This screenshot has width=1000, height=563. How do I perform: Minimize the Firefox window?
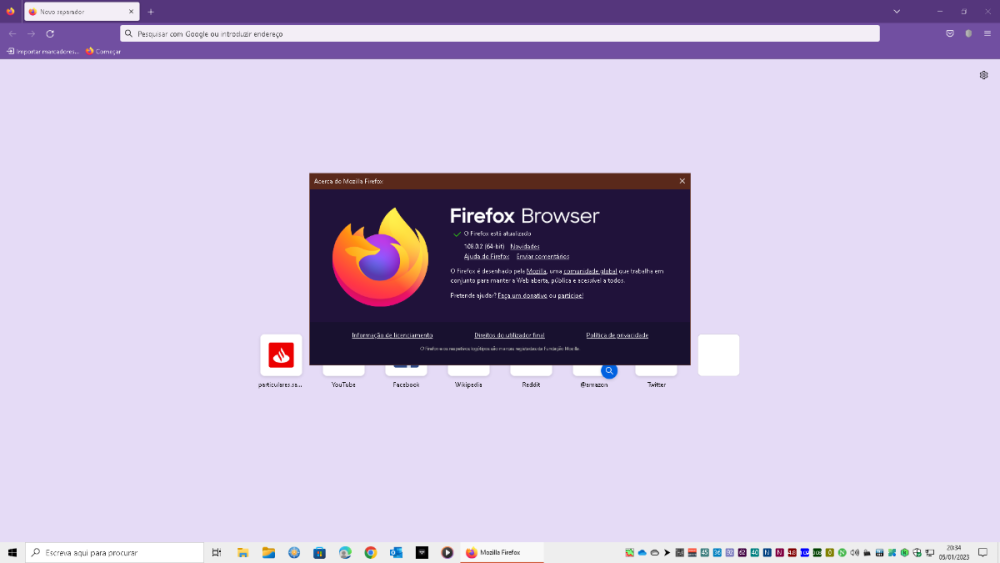(x=939, y=11)
